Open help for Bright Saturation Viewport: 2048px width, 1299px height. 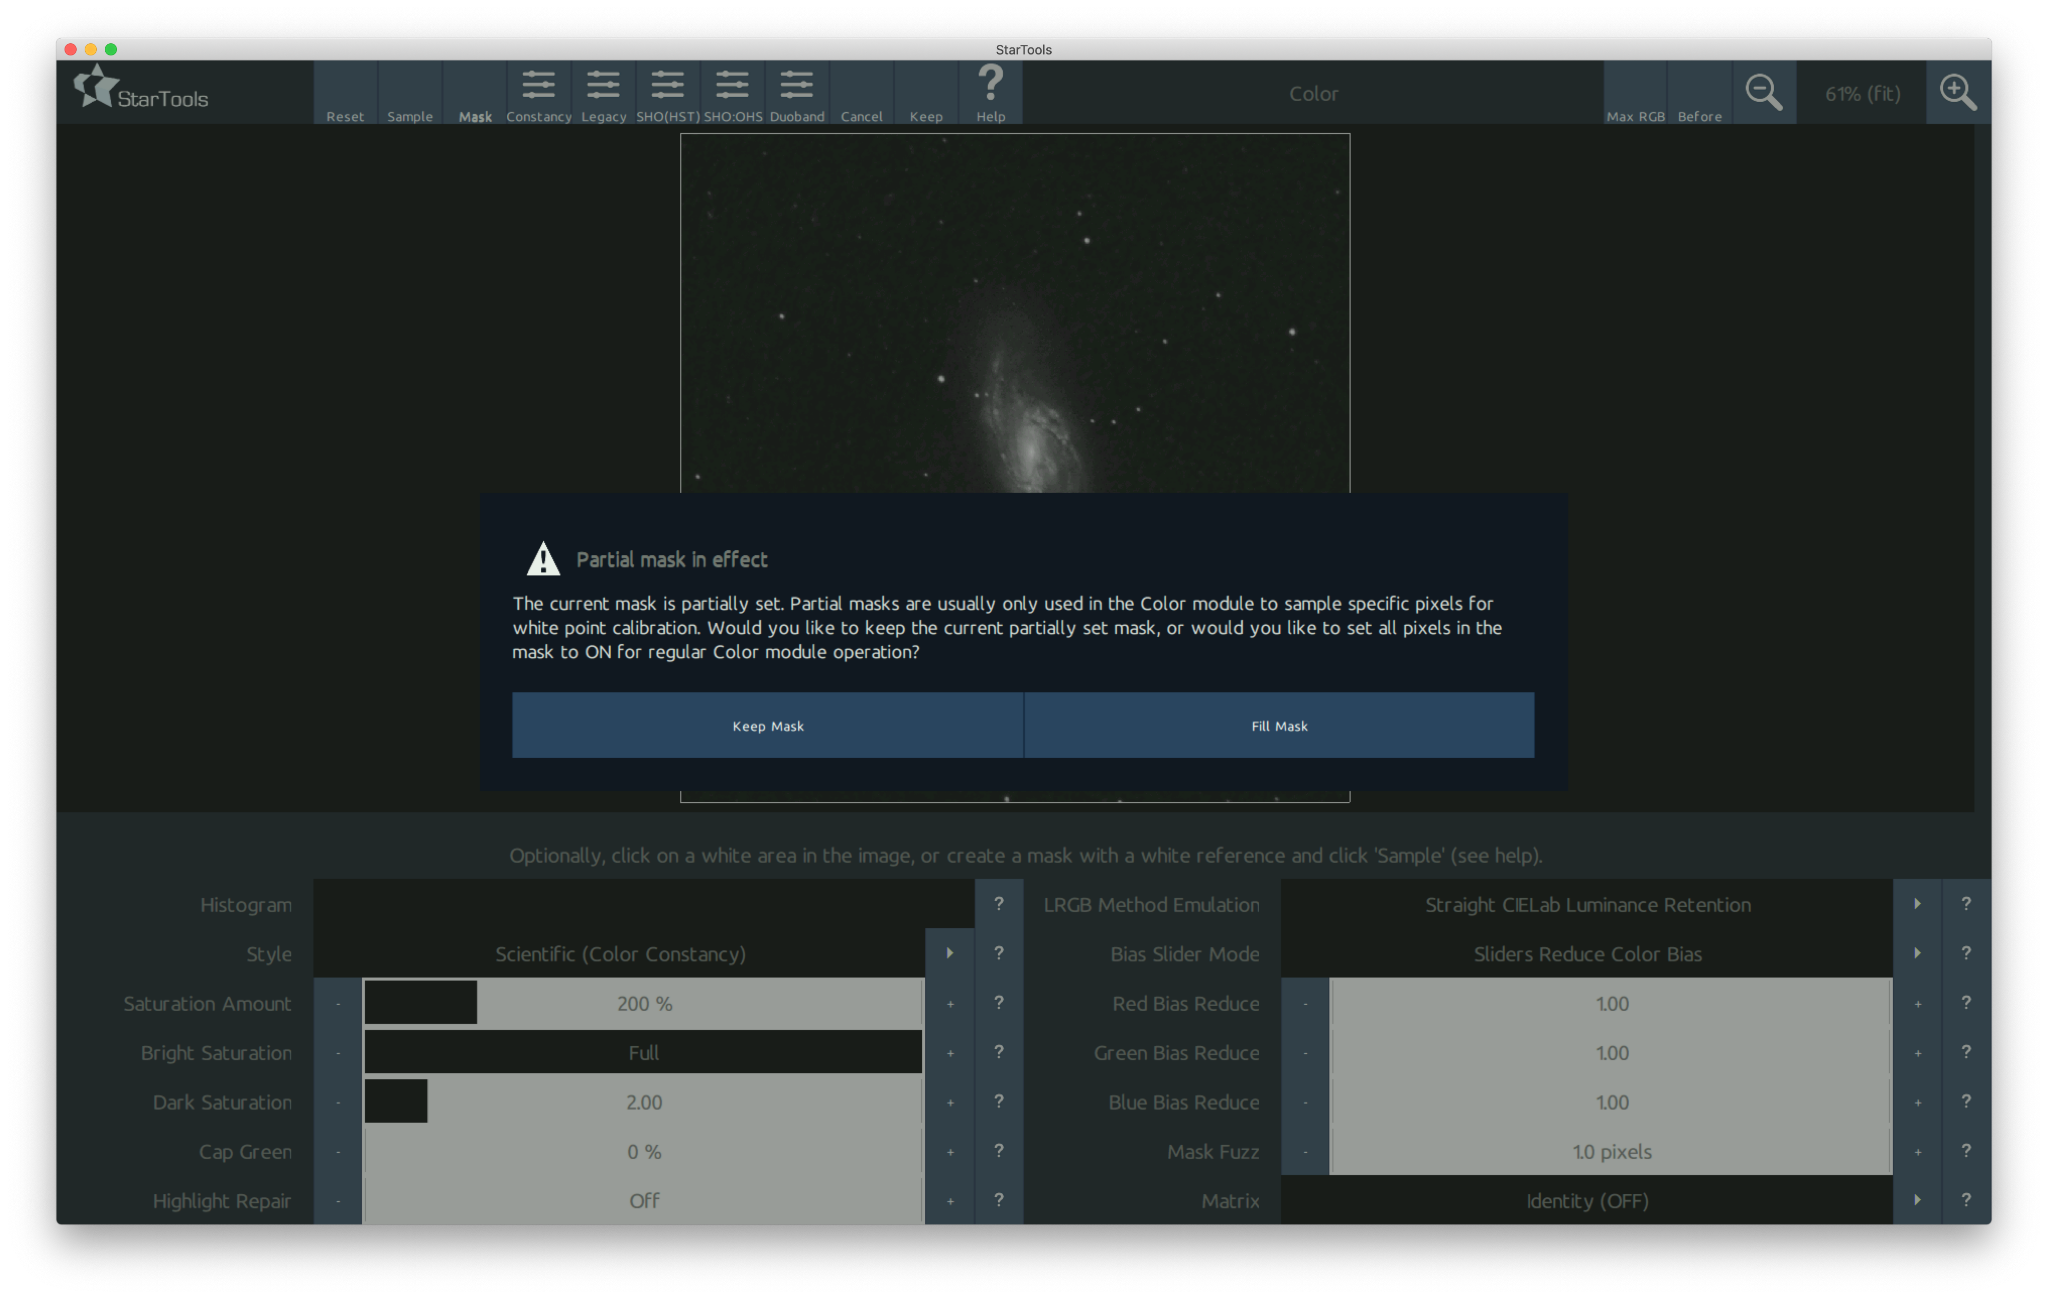[998, 1052]
